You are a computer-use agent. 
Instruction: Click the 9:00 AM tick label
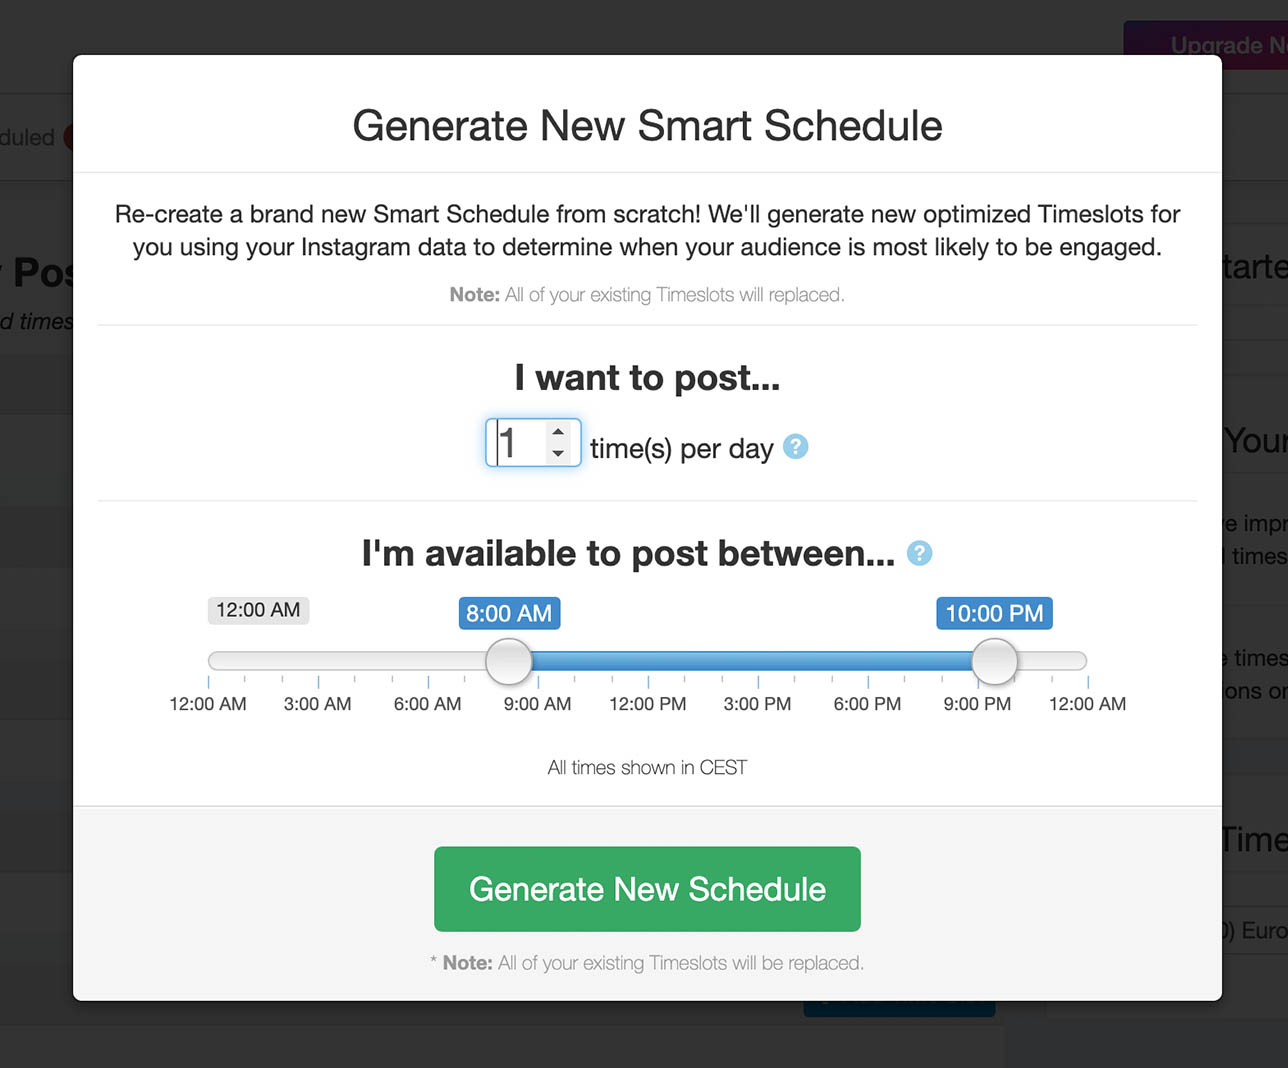(x=537, y=704)
